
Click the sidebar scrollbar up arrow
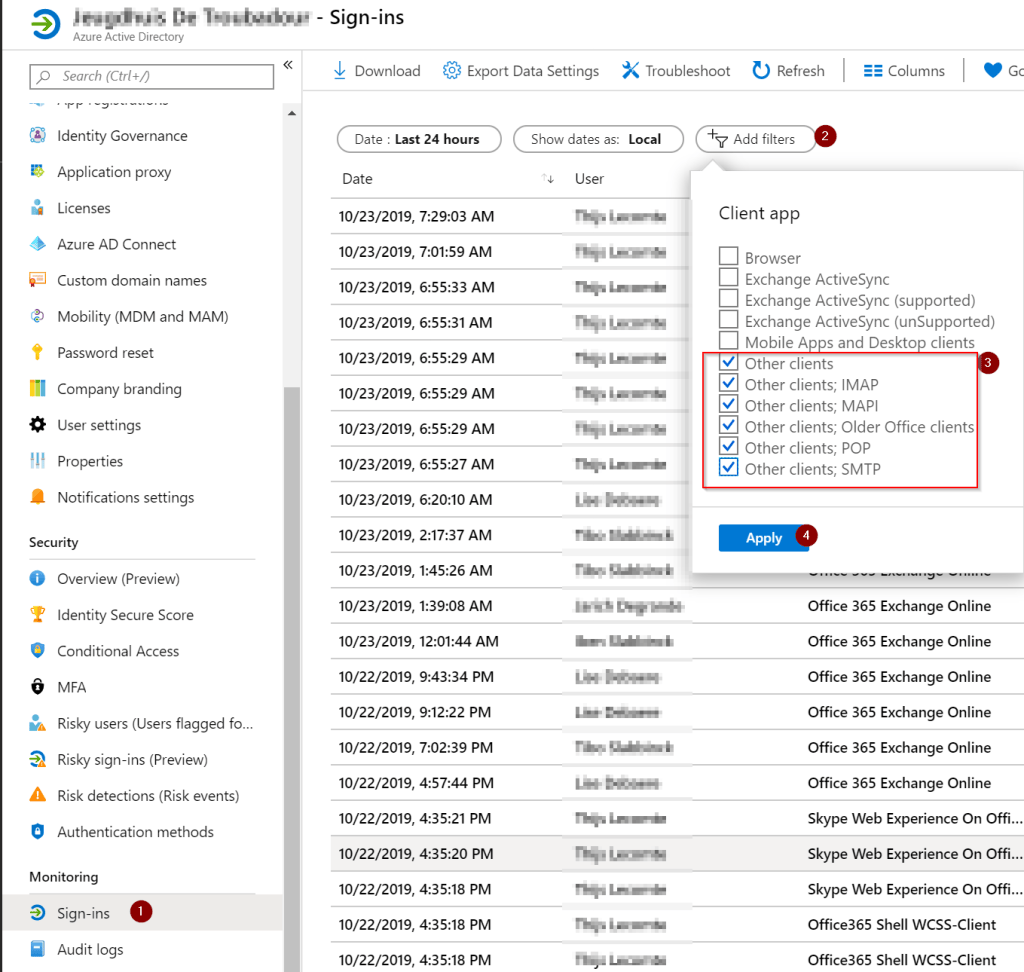pos(292,114)
